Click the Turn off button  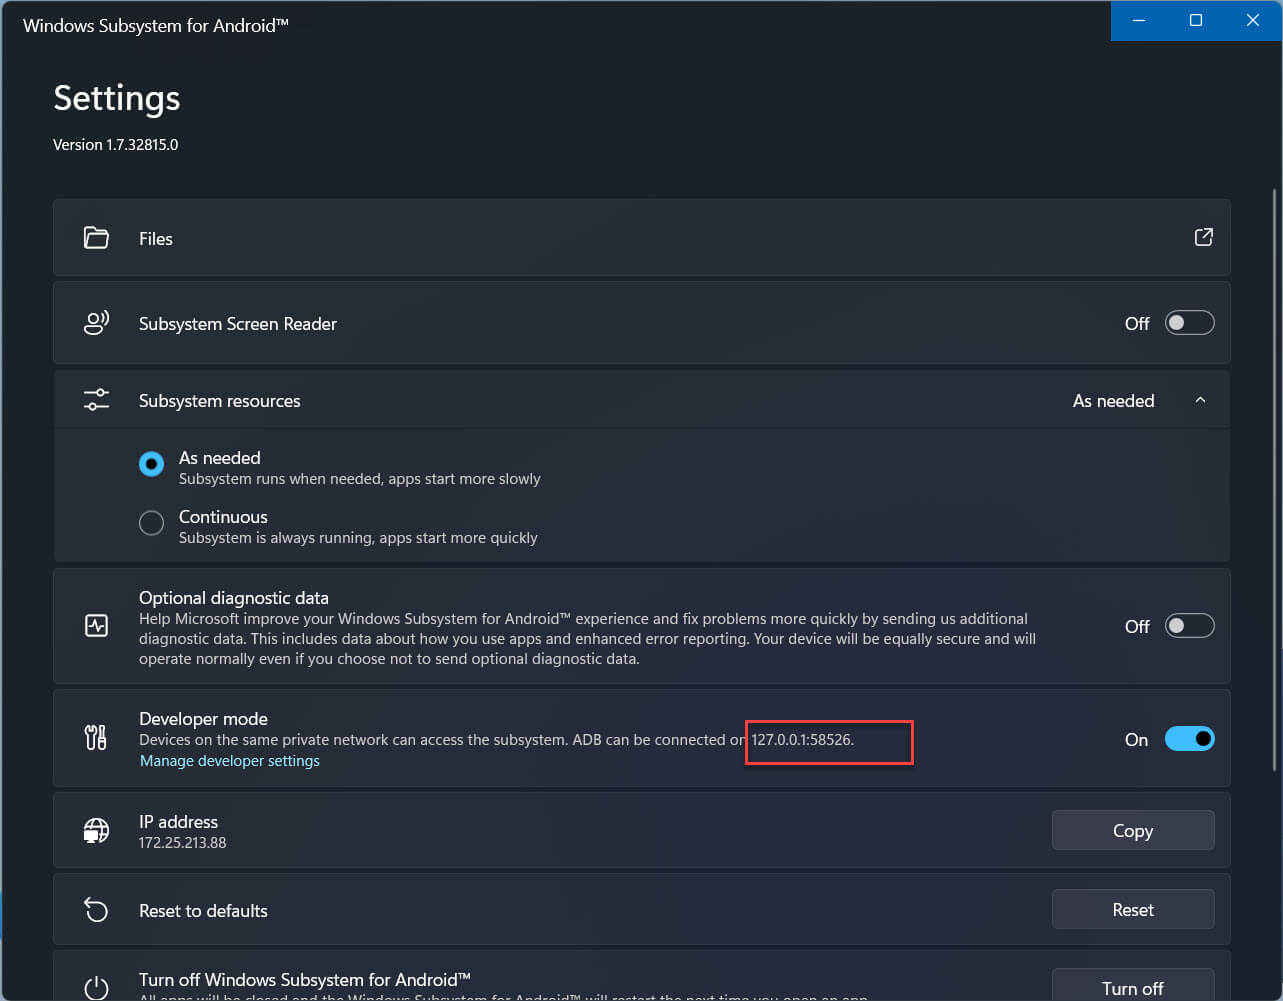pos(1133,985)
